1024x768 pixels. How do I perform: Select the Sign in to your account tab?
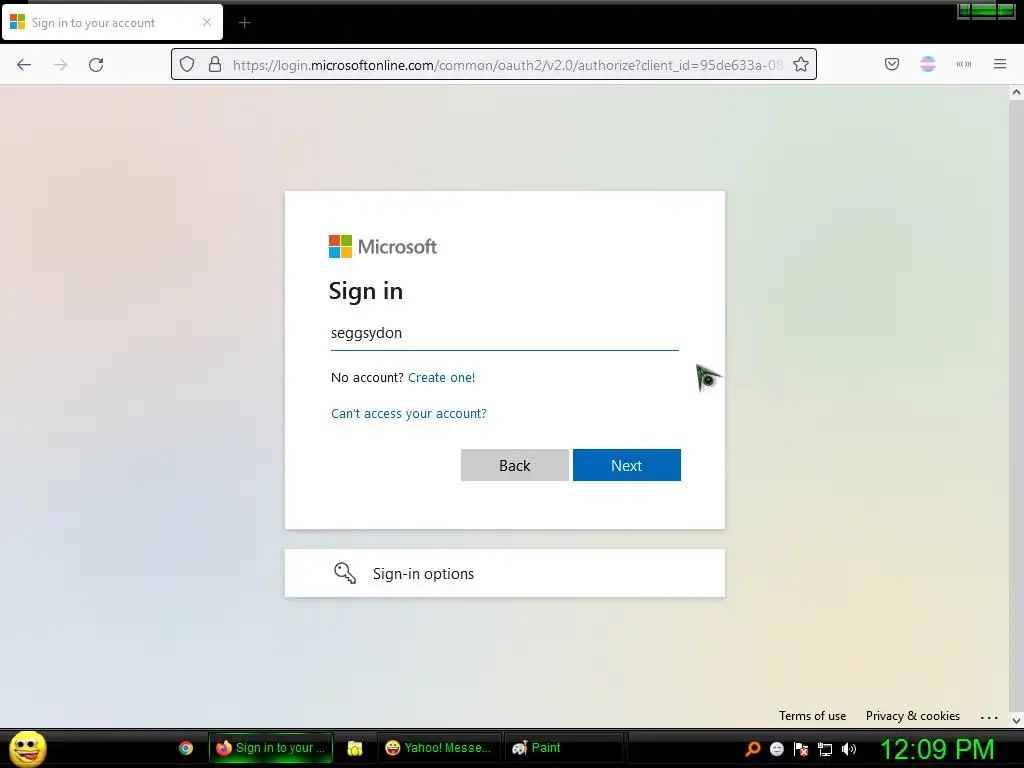pos(112,22)
